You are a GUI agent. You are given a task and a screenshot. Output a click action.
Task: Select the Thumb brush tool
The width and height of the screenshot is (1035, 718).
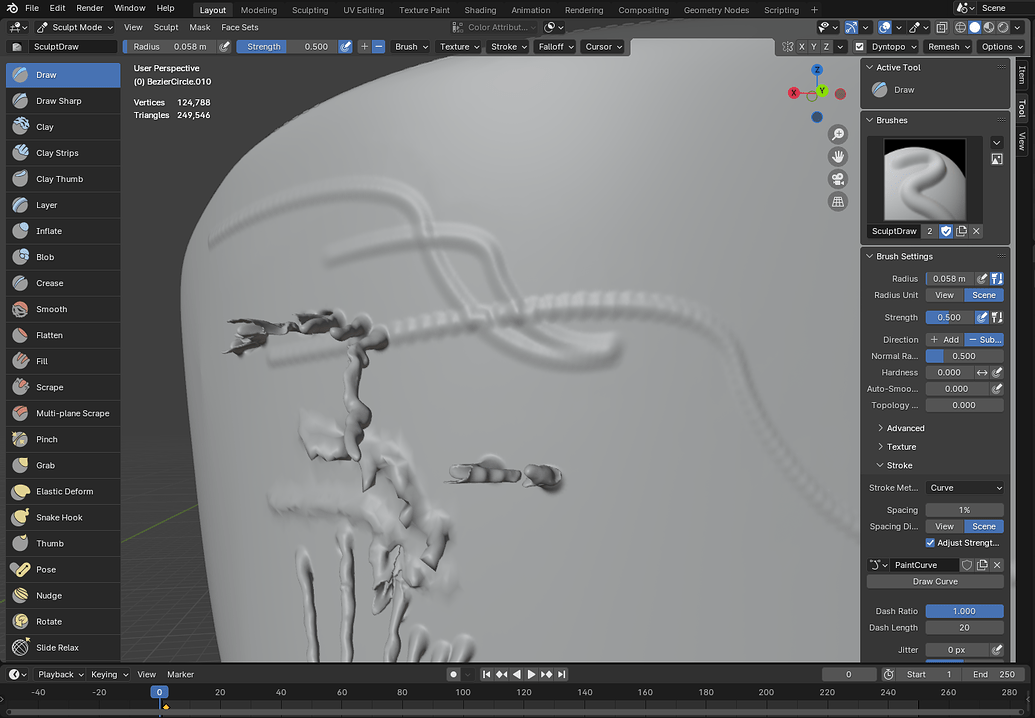pyautogui.click(x=63, y=544)
